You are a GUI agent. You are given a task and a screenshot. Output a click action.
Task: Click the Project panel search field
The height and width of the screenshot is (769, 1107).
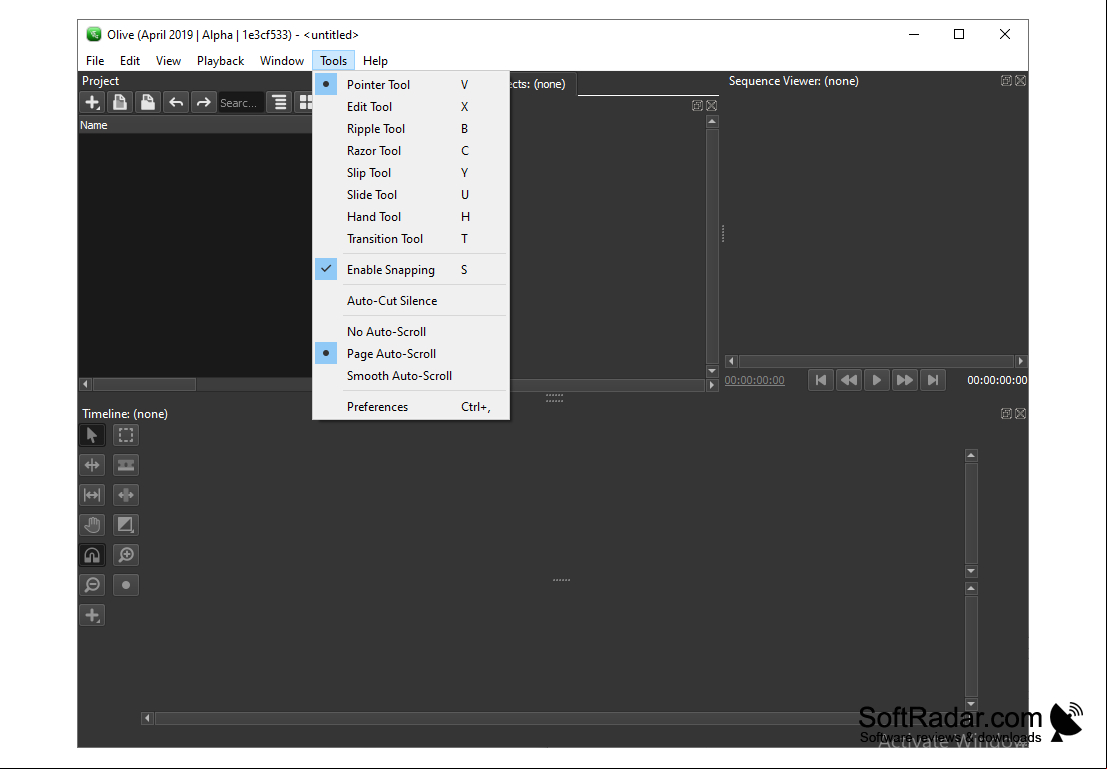click(241, 102)
